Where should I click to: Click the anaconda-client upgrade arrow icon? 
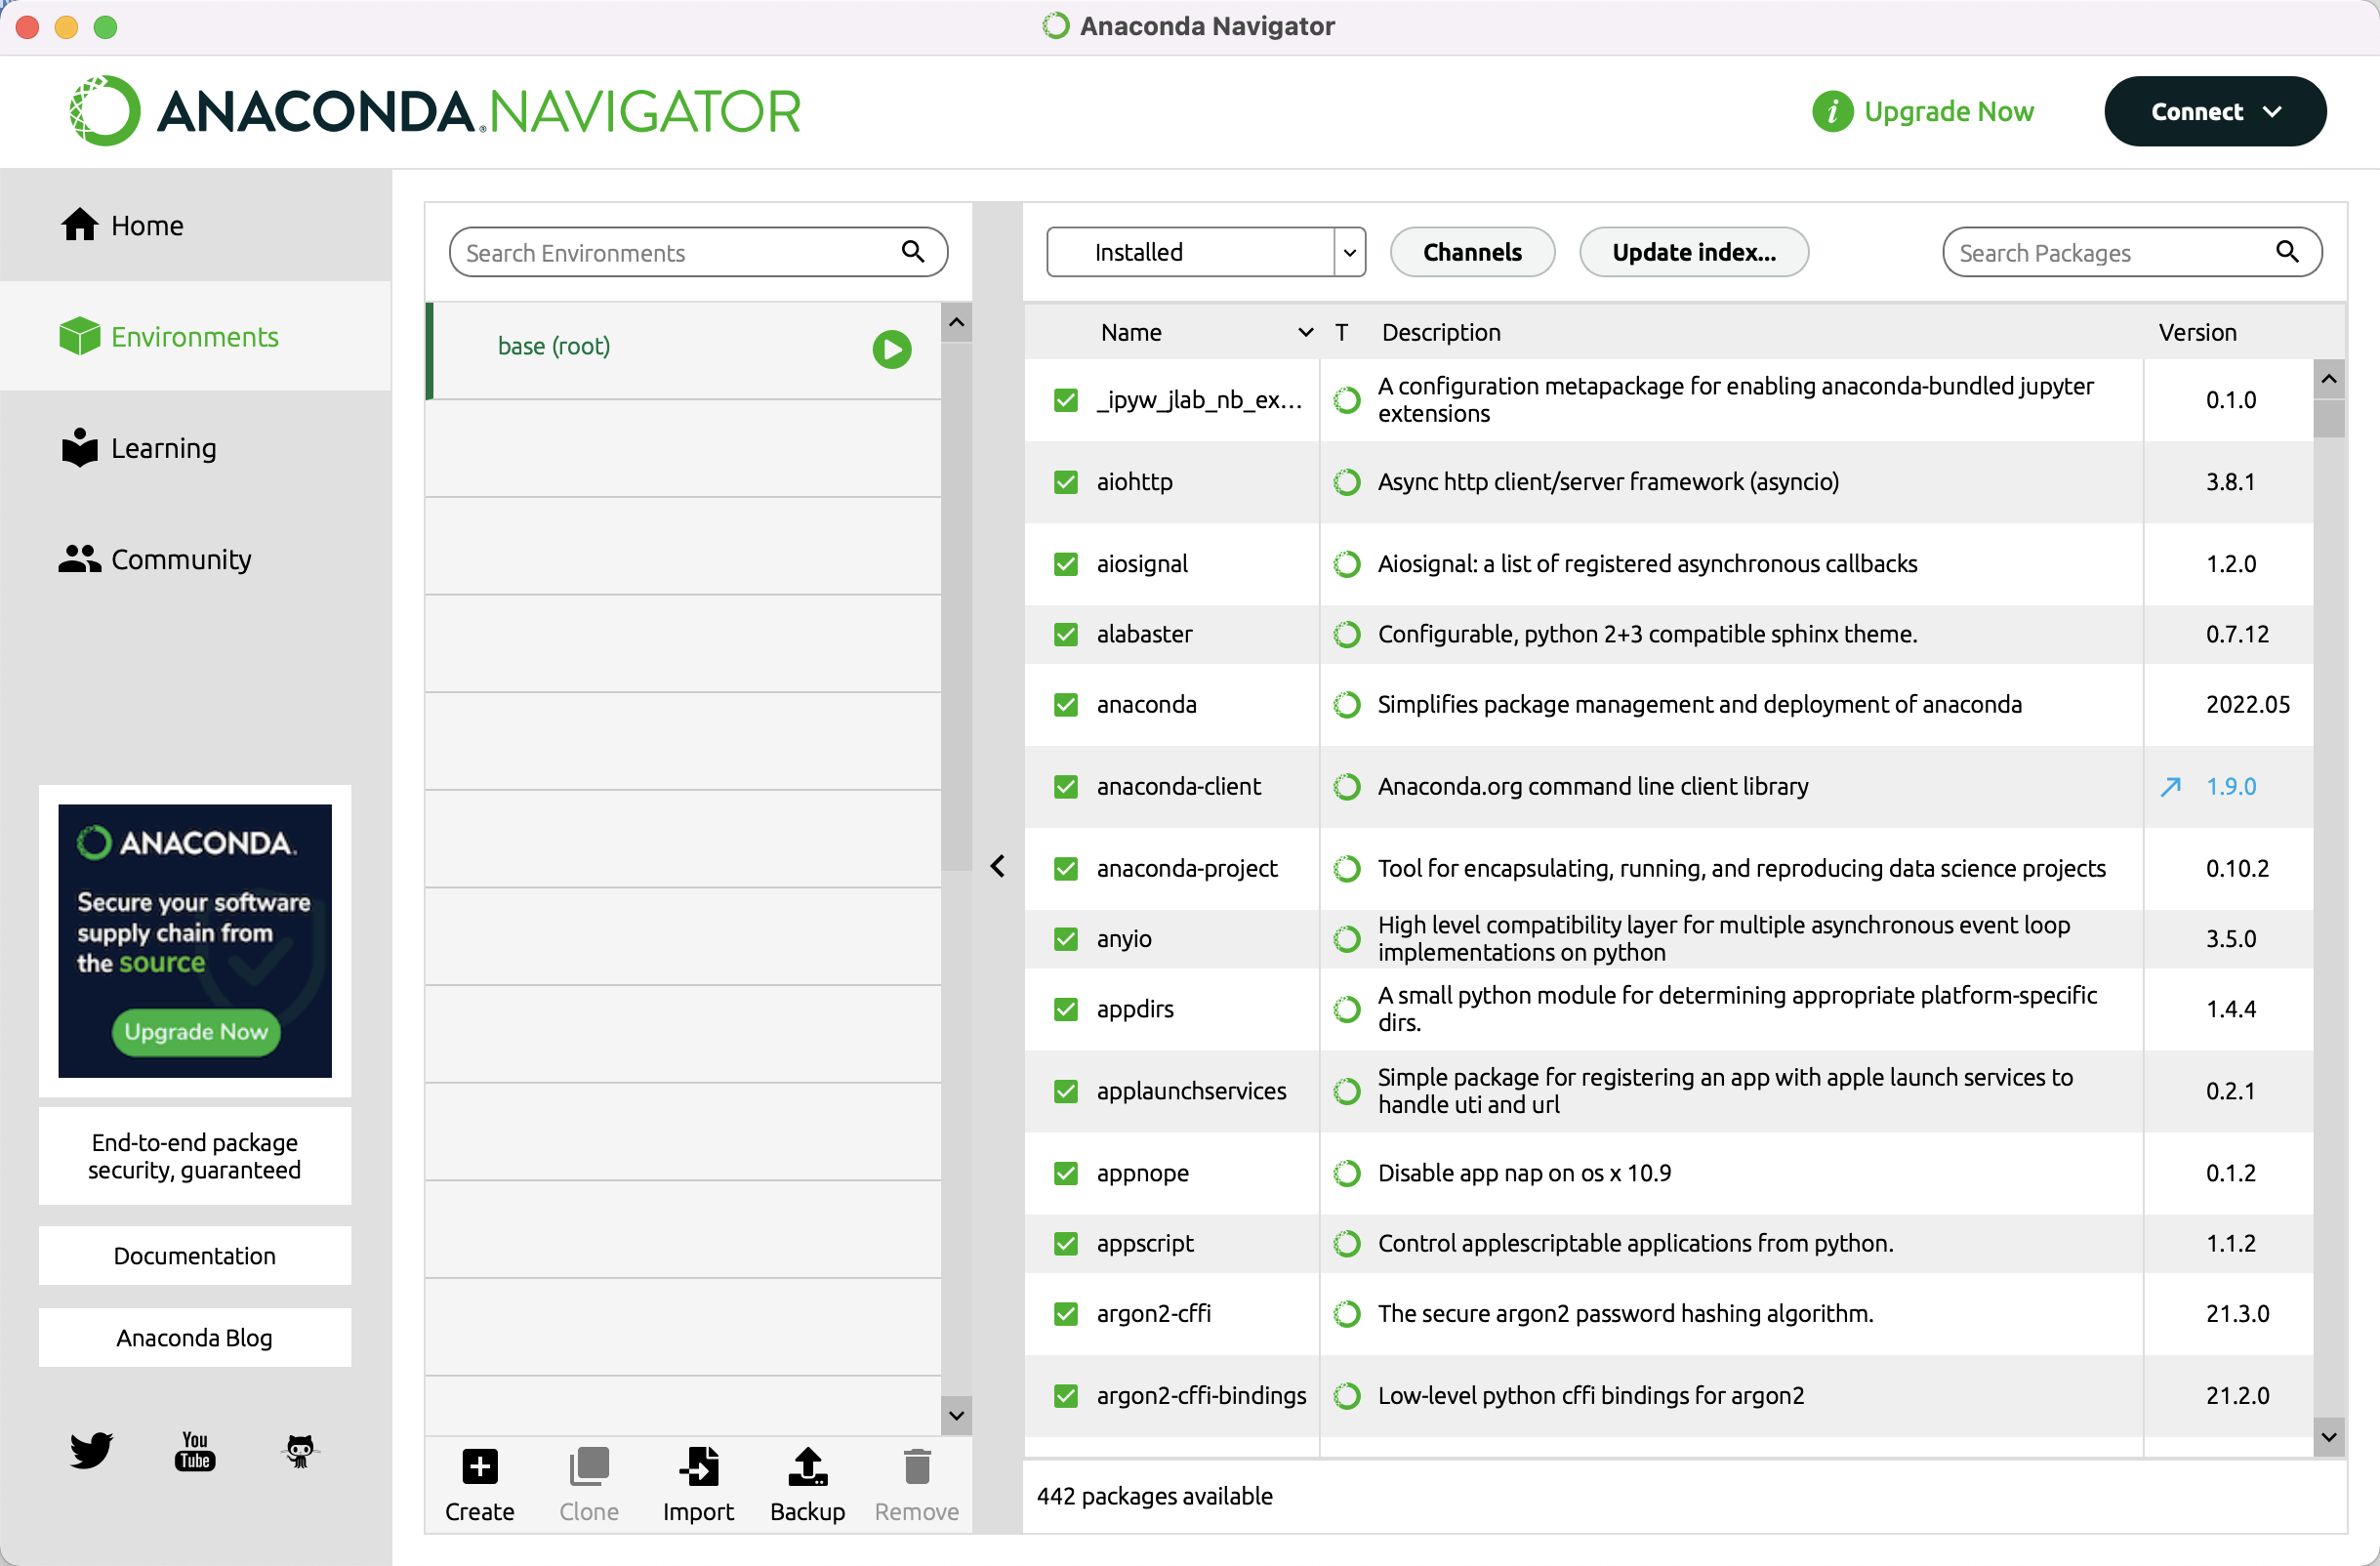point(2170,786)
